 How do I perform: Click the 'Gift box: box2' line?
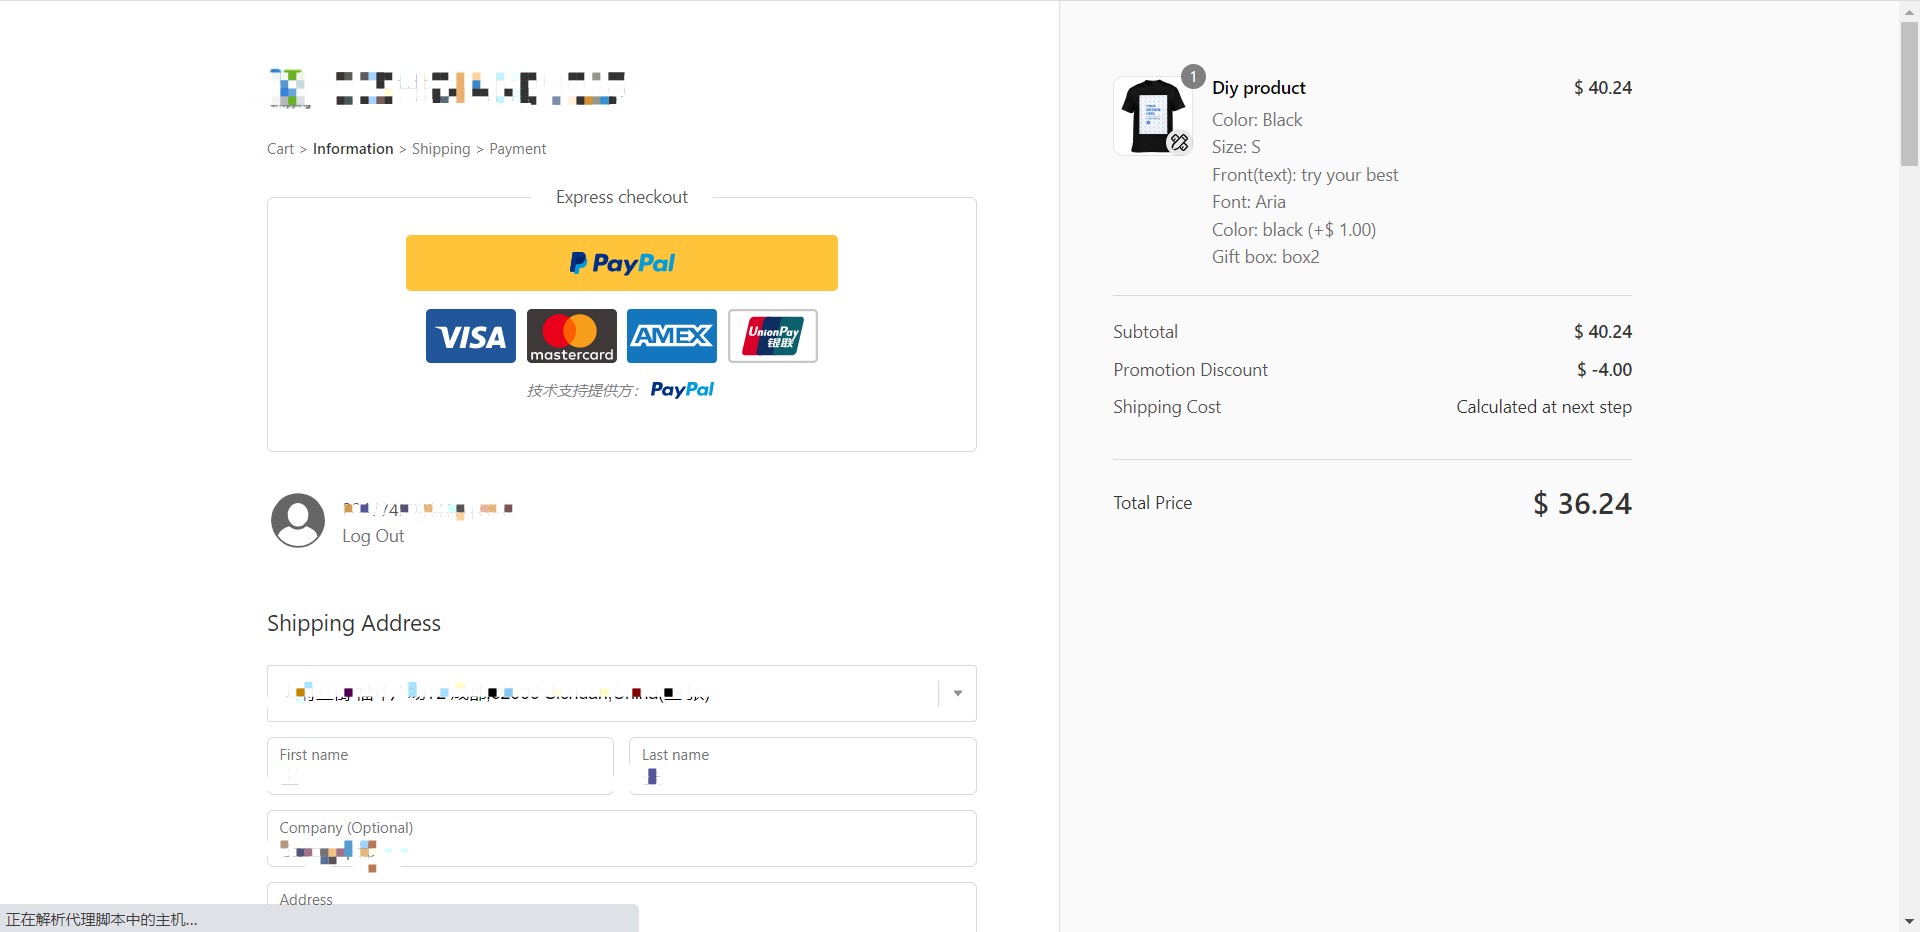click(x=1266, y=257)
